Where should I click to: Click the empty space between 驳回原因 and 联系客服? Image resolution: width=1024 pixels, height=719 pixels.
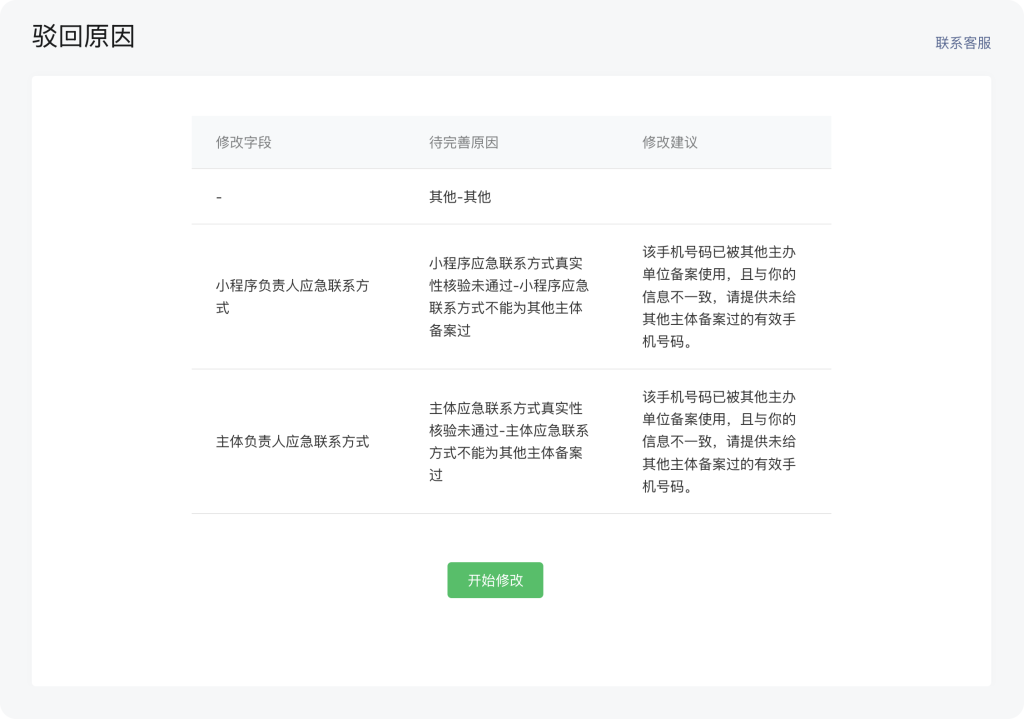[x=530, y=40]
